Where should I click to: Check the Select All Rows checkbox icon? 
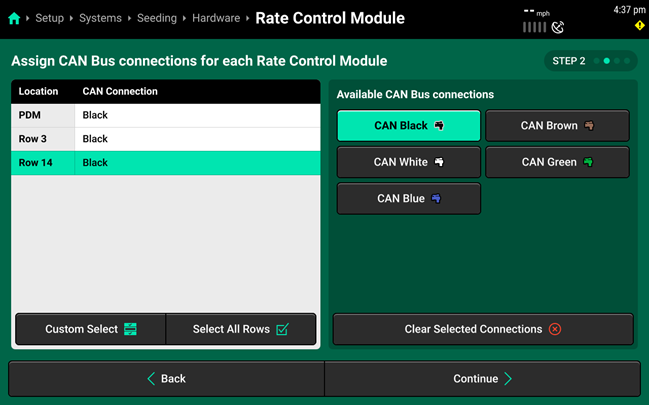click(282, 329)
